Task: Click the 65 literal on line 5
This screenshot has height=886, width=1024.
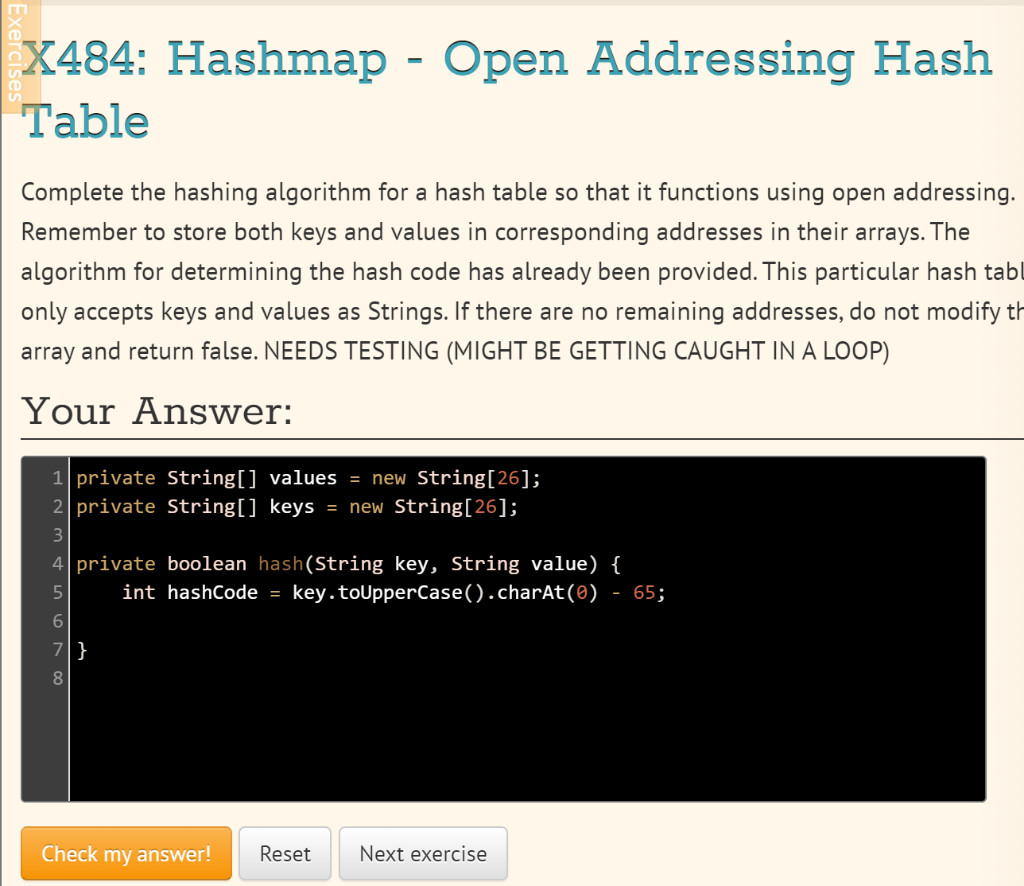Action: pos(646,592)
